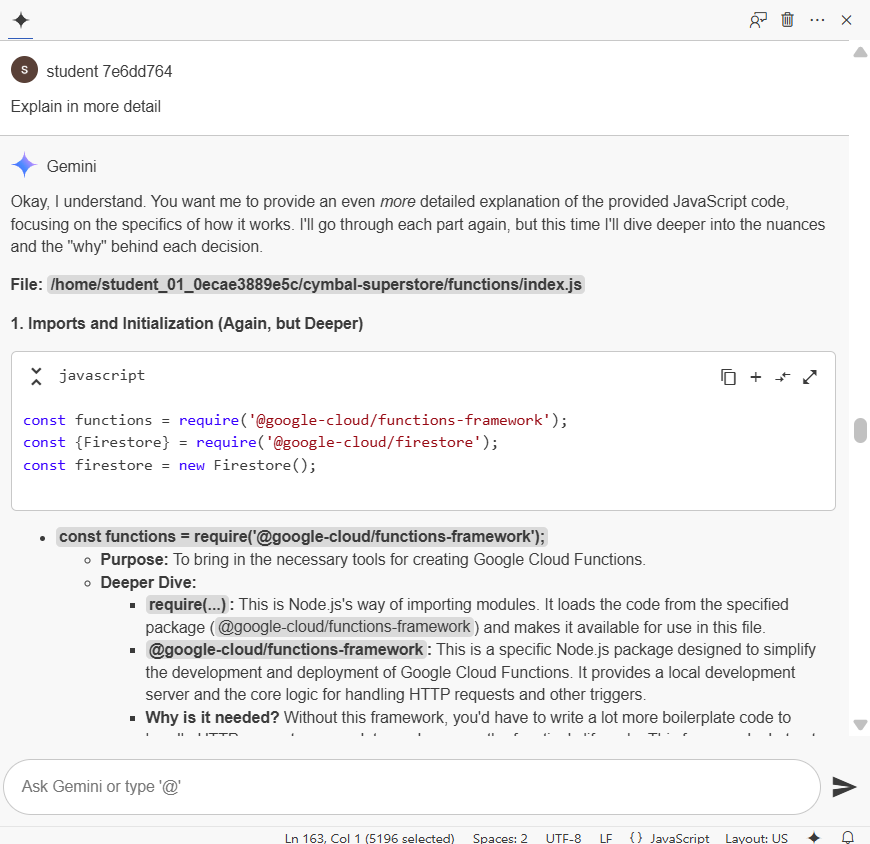Change encoding via UTF-8

(563, 837)
